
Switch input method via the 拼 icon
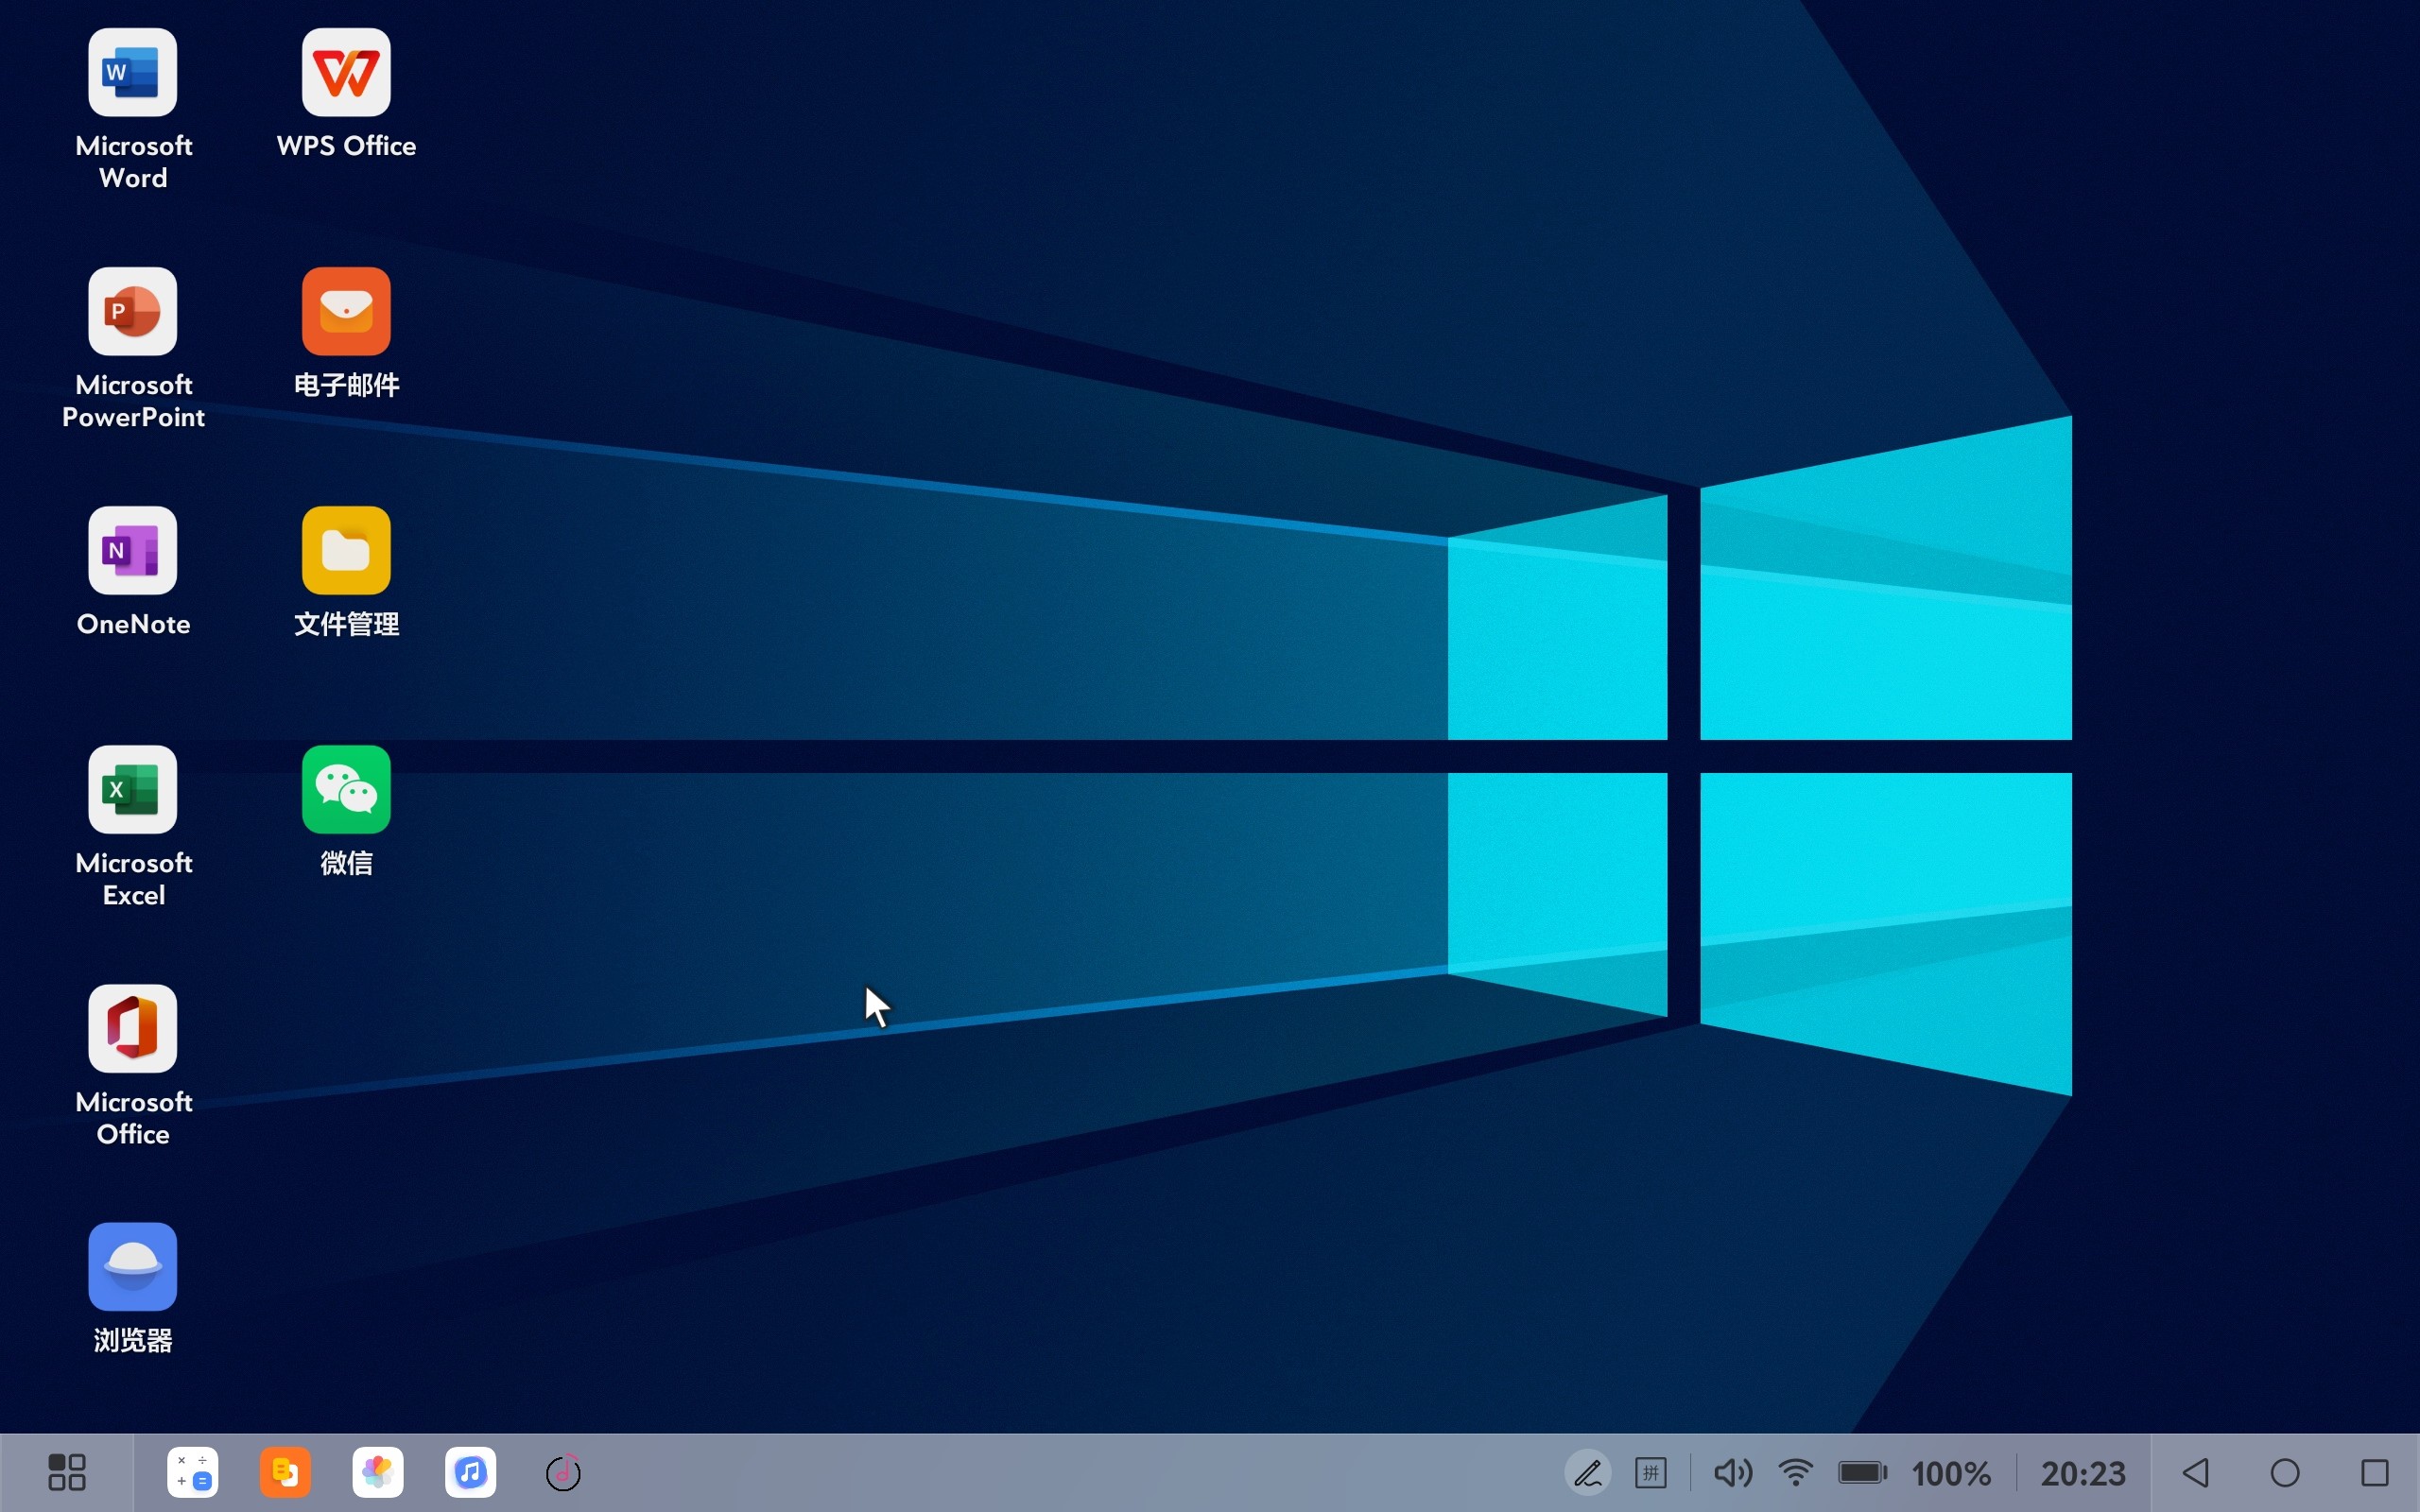tap(1651, 1473)
